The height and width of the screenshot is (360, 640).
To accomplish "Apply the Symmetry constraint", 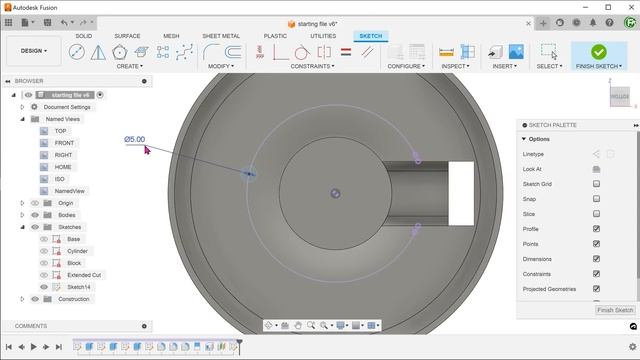I will [324, 52].
